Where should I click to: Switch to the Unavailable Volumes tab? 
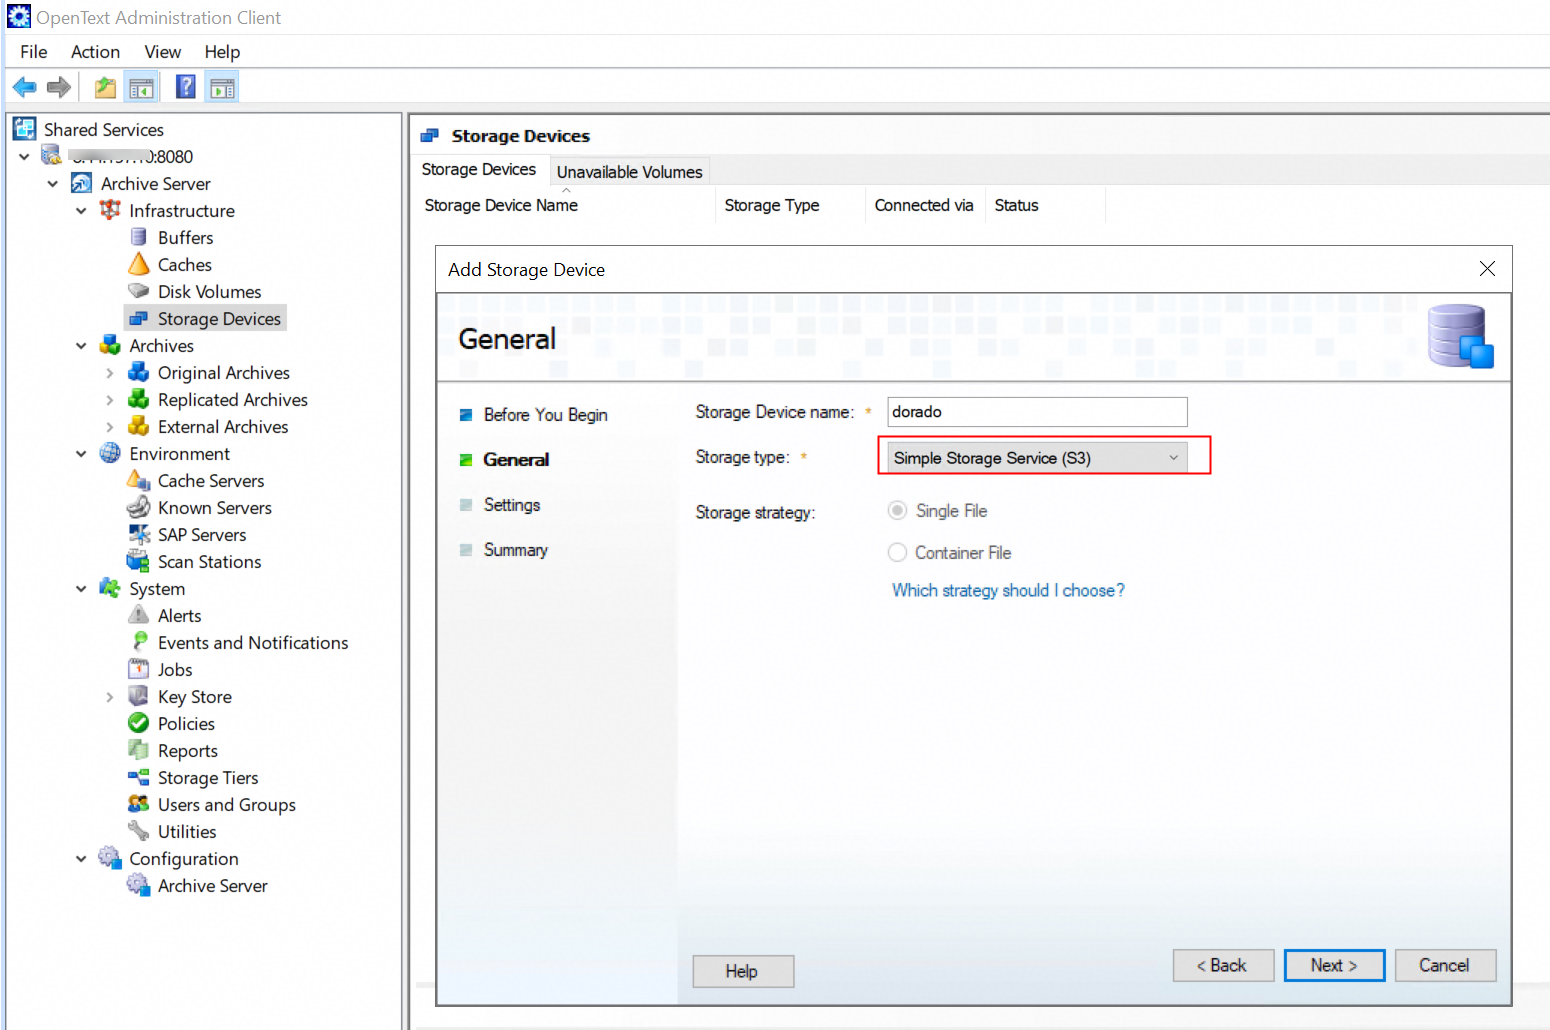tap(630, 172)
